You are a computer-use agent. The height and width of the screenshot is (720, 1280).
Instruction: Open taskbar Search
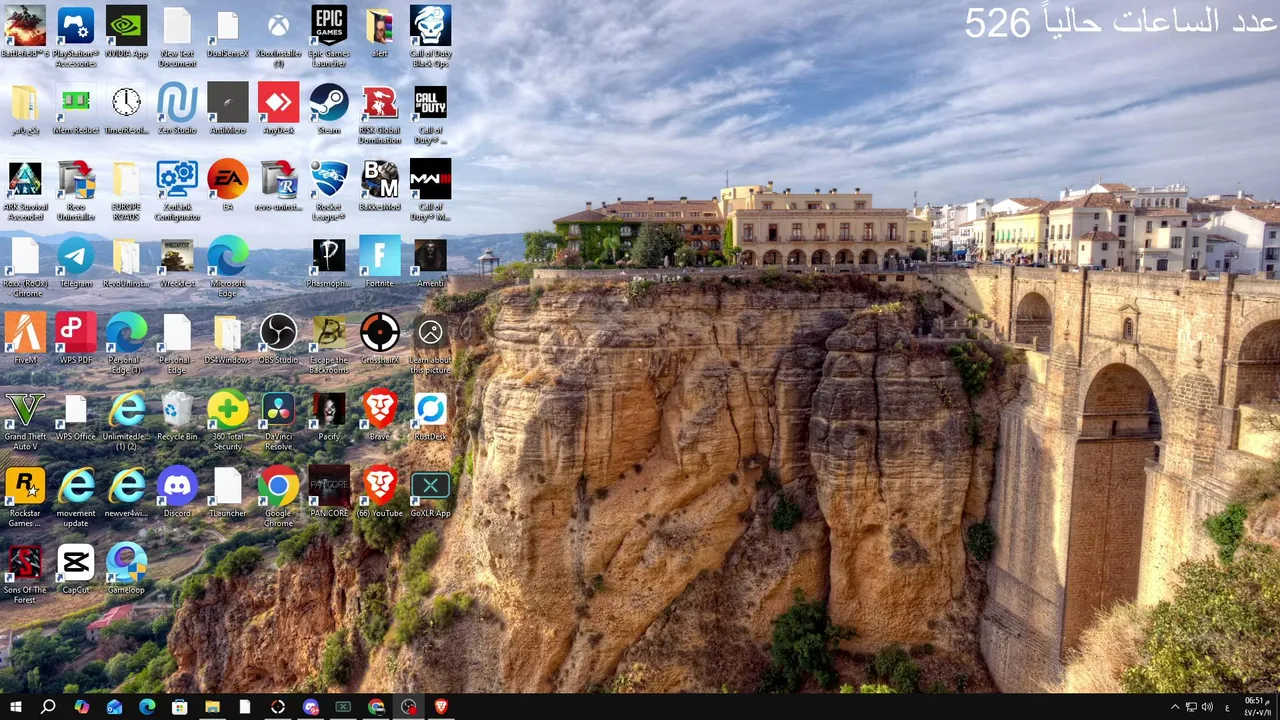48,707
